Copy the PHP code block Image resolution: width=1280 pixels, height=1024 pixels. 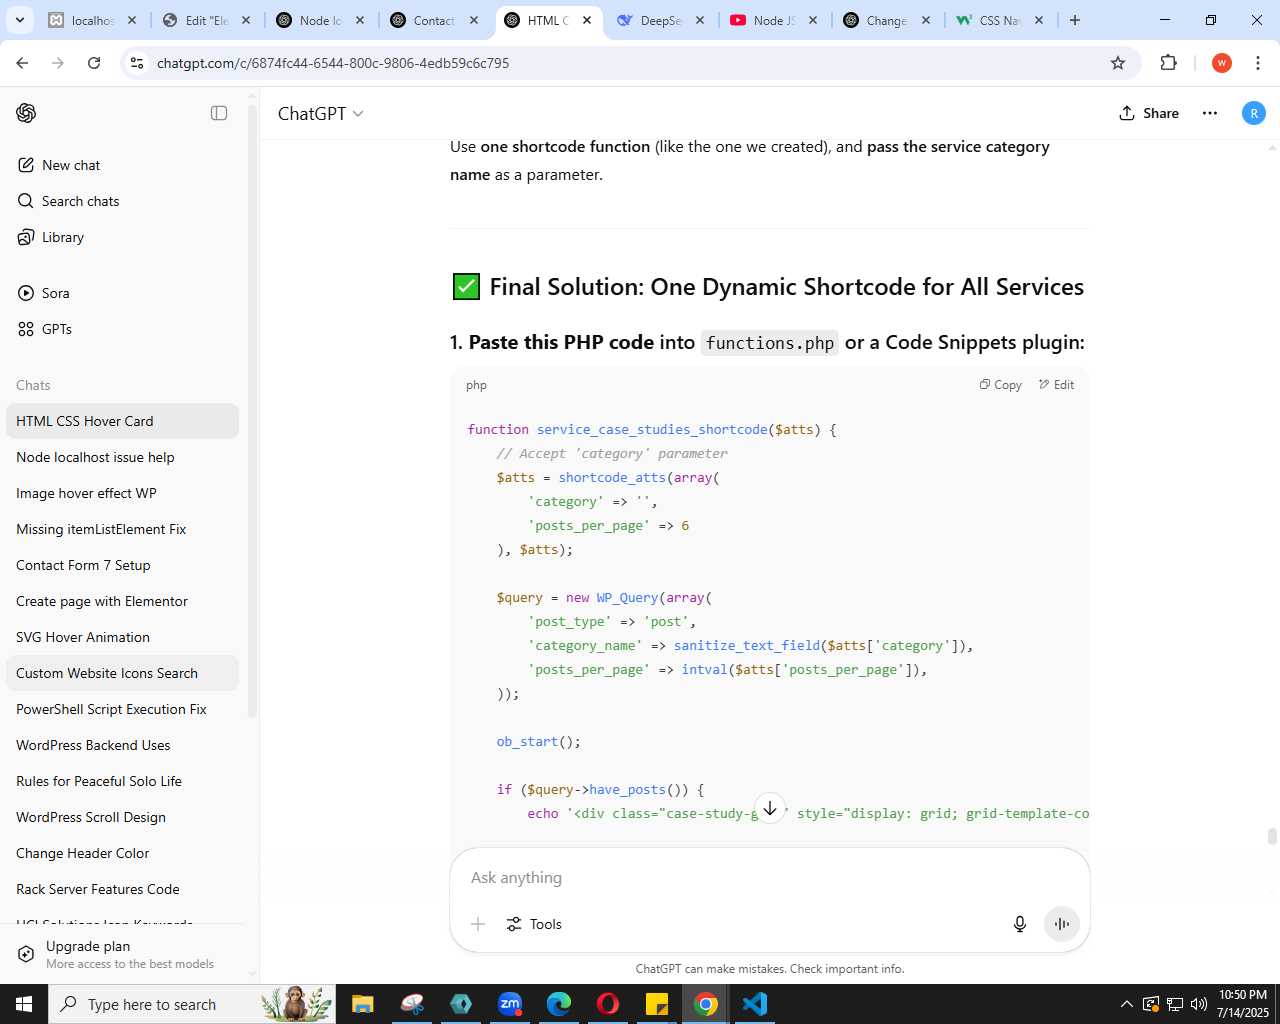click(x=1001, y=385)
